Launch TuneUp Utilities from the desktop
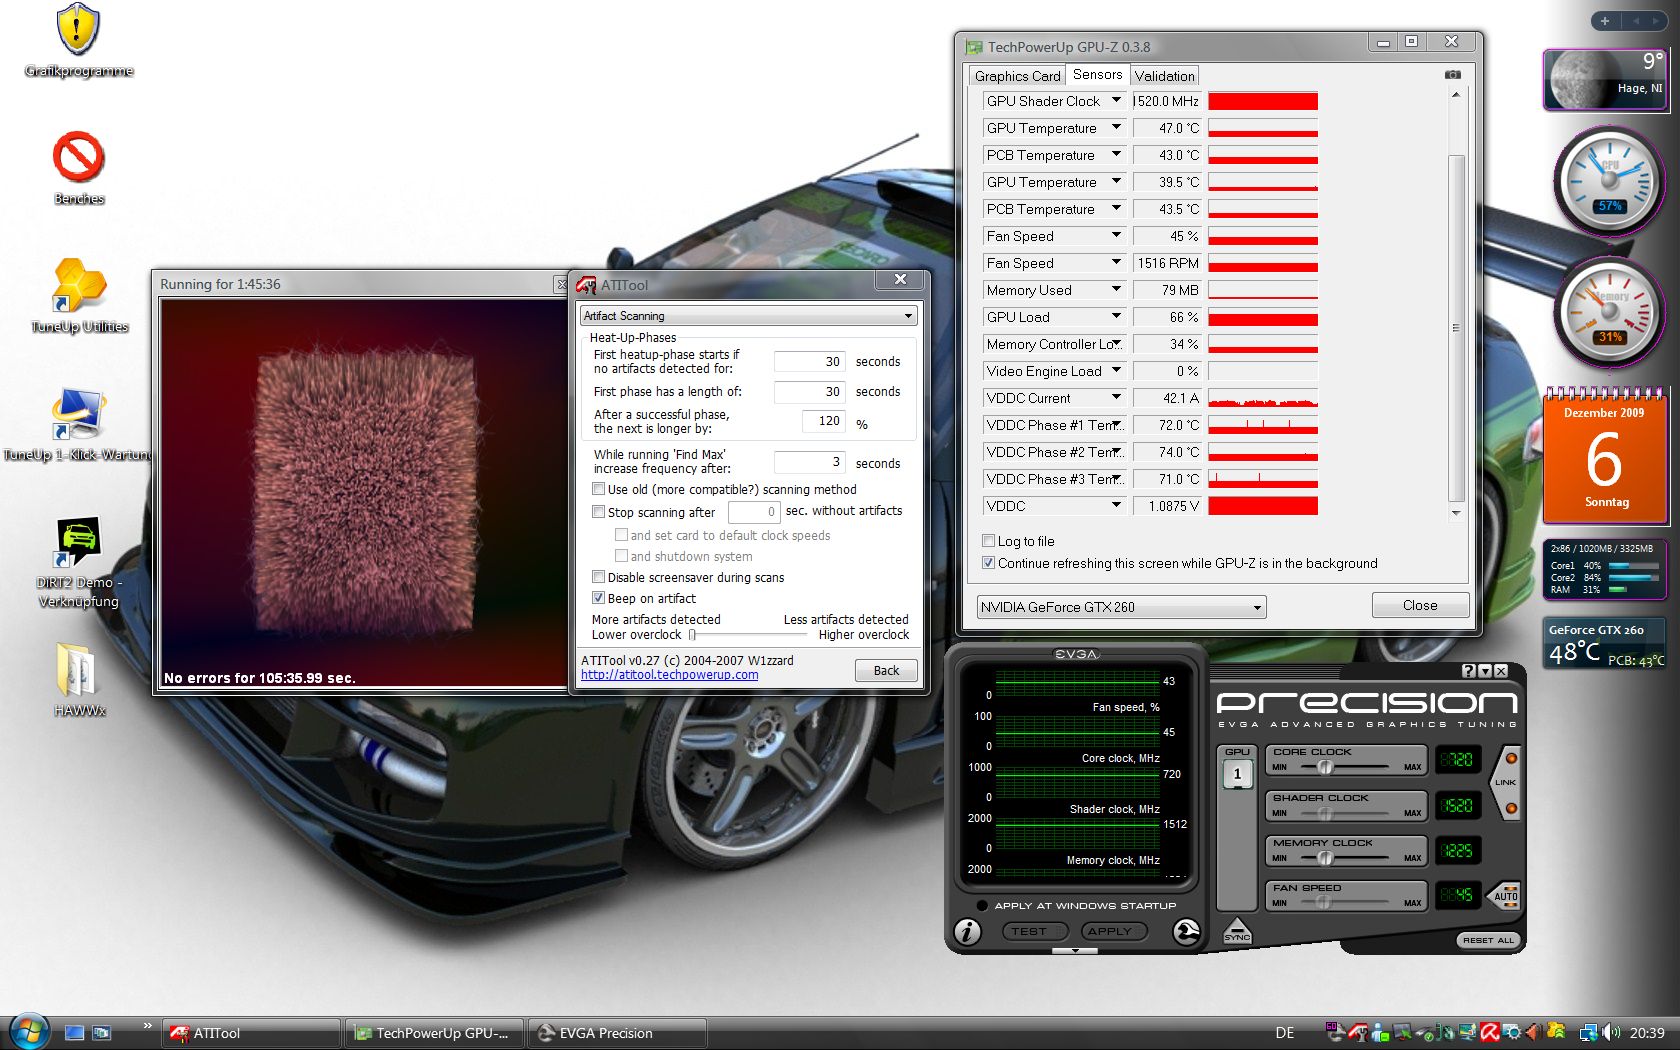Image resolution: width=1680 pixels, height=1050 pixels. [x=79, y=295]
